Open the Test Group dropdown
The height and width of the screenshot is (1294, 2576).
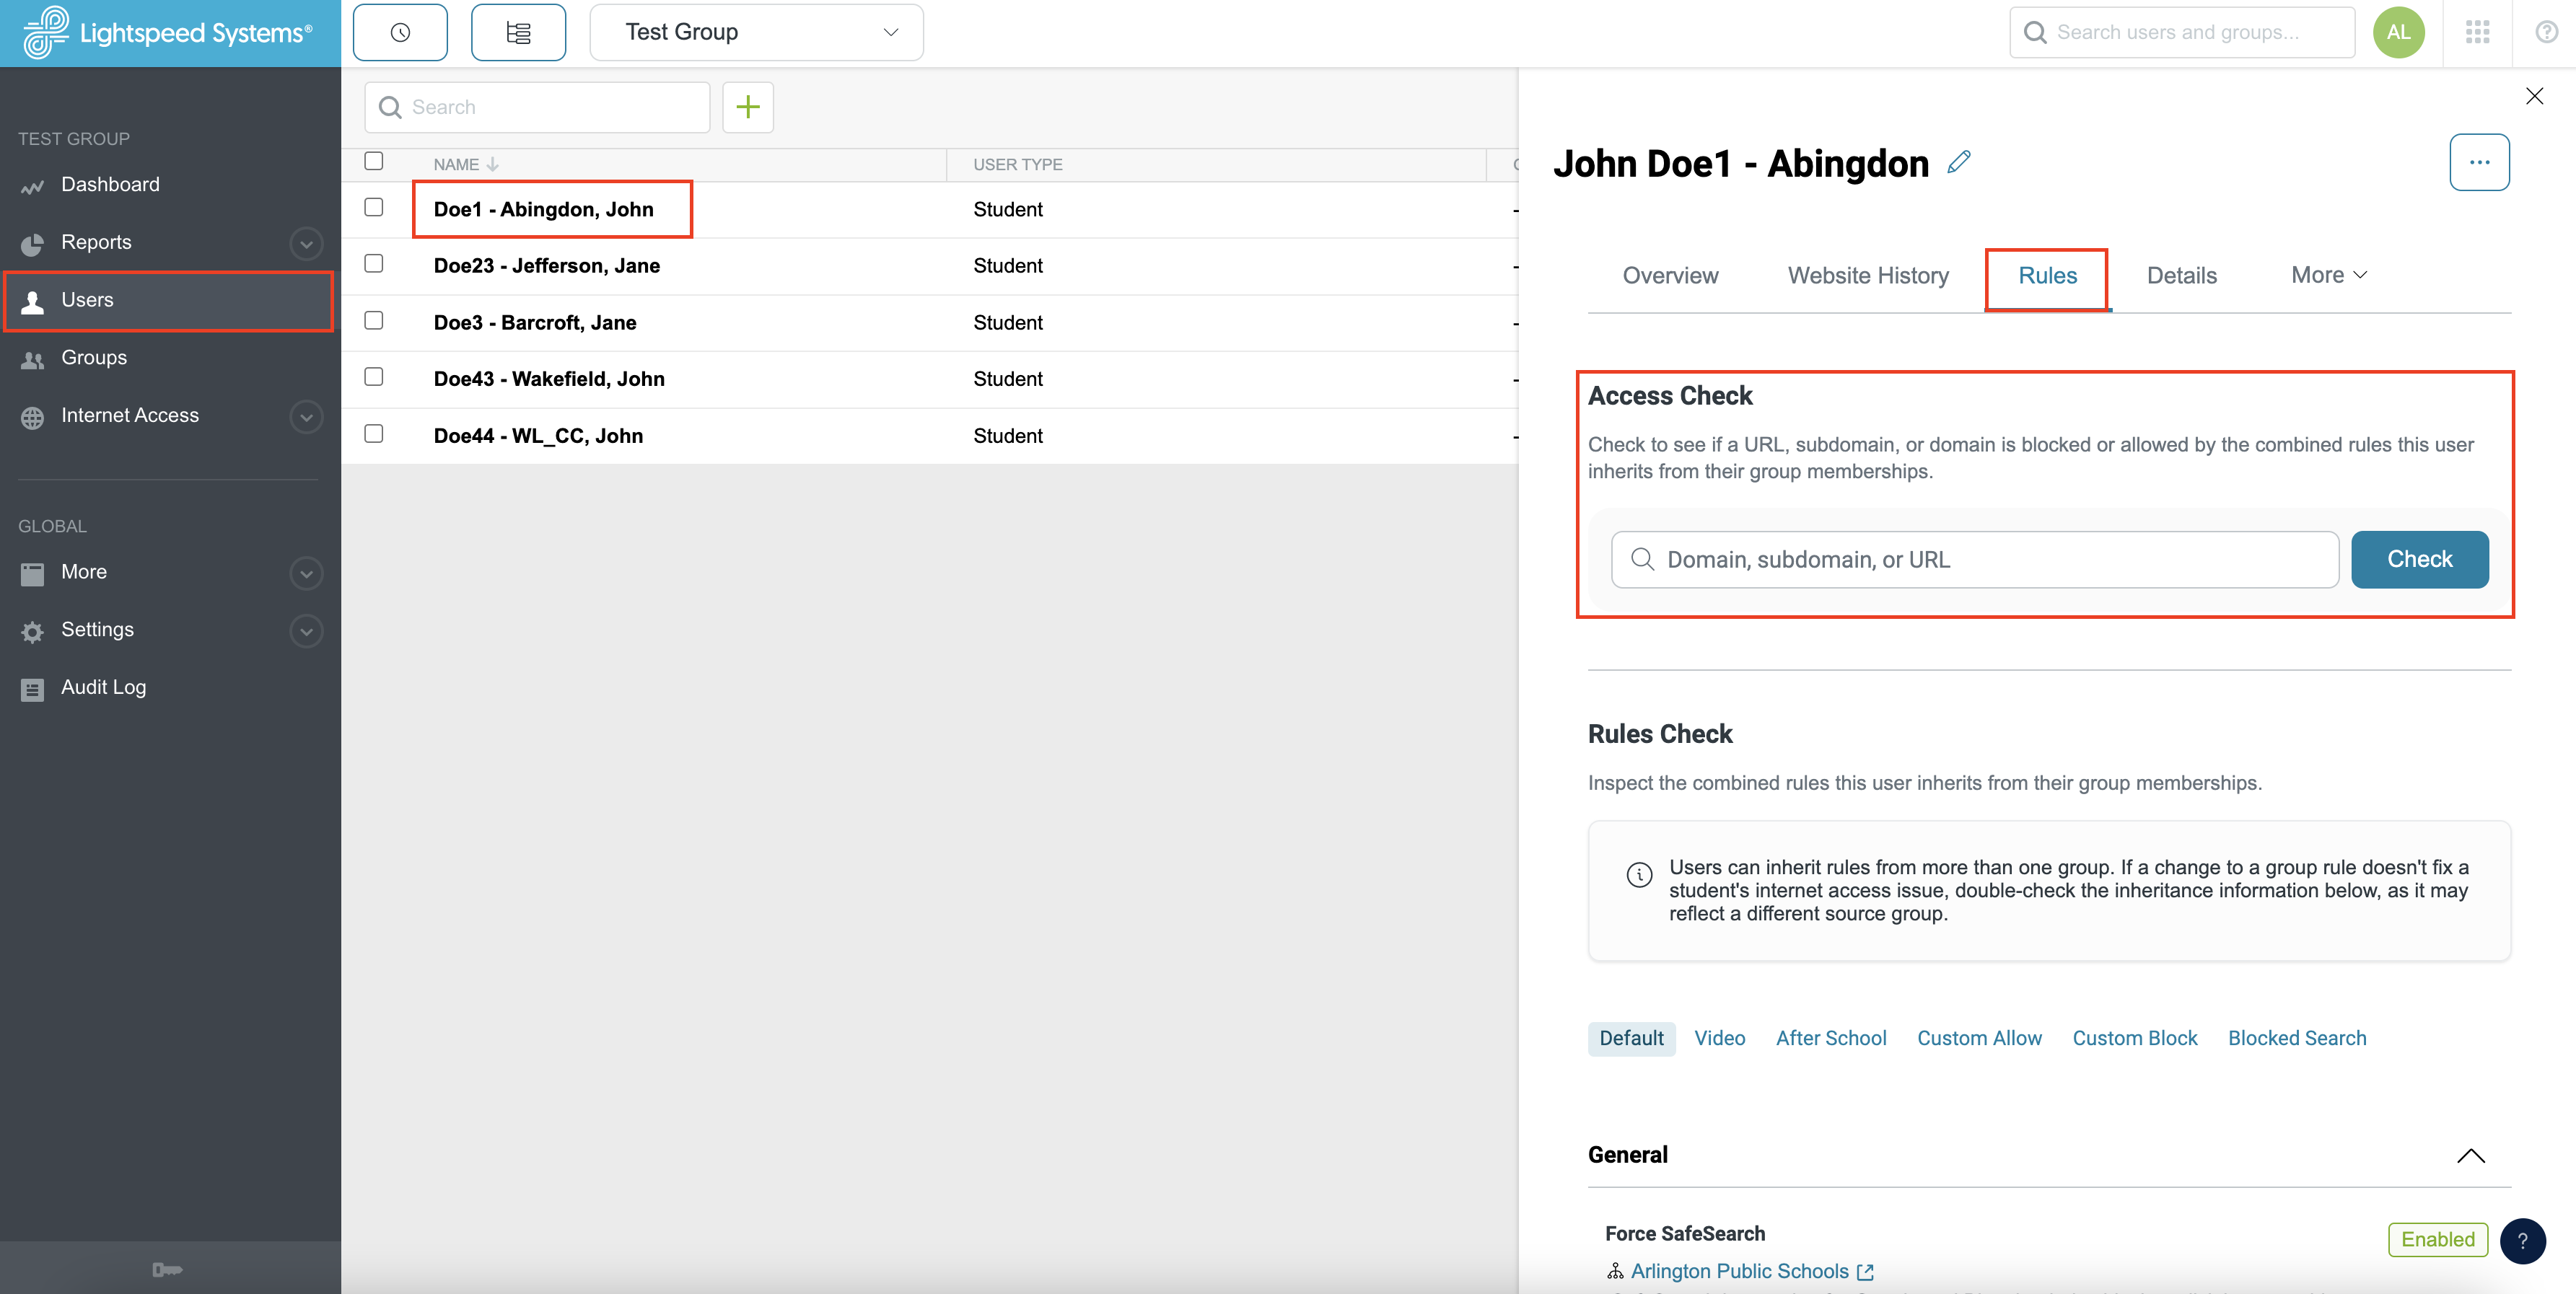[x=756, y=31]
